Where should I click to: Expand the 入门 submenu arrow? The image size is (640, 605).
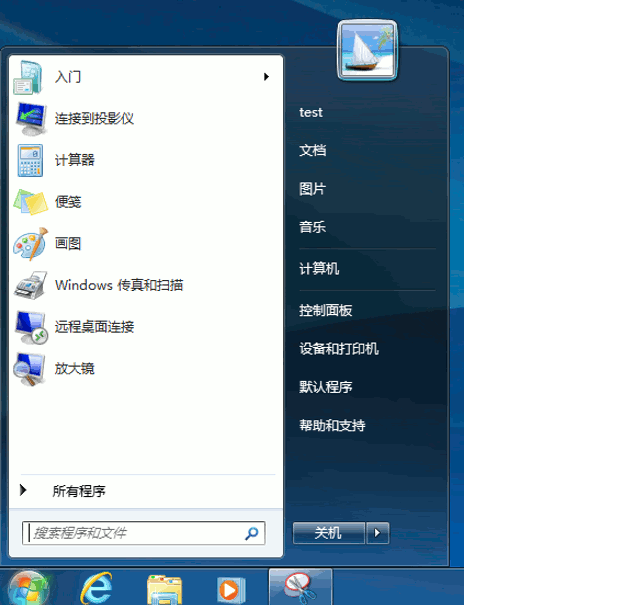pos(267,77)
